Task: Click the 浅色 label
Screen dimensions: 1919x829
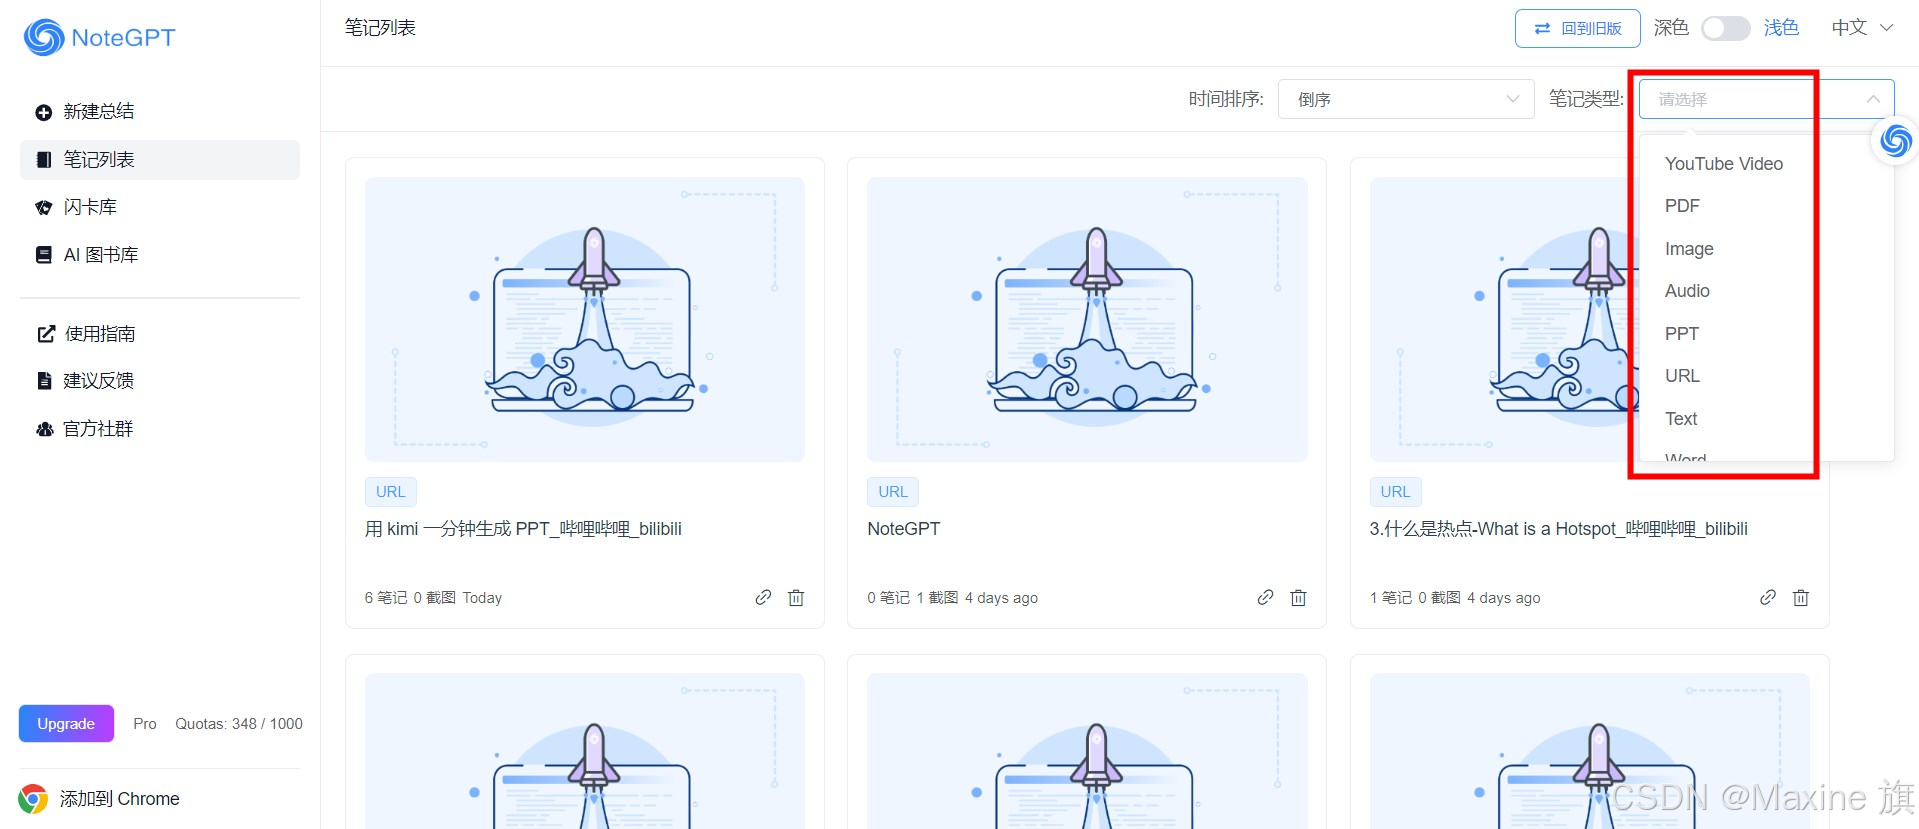Action: [1781, 28]
